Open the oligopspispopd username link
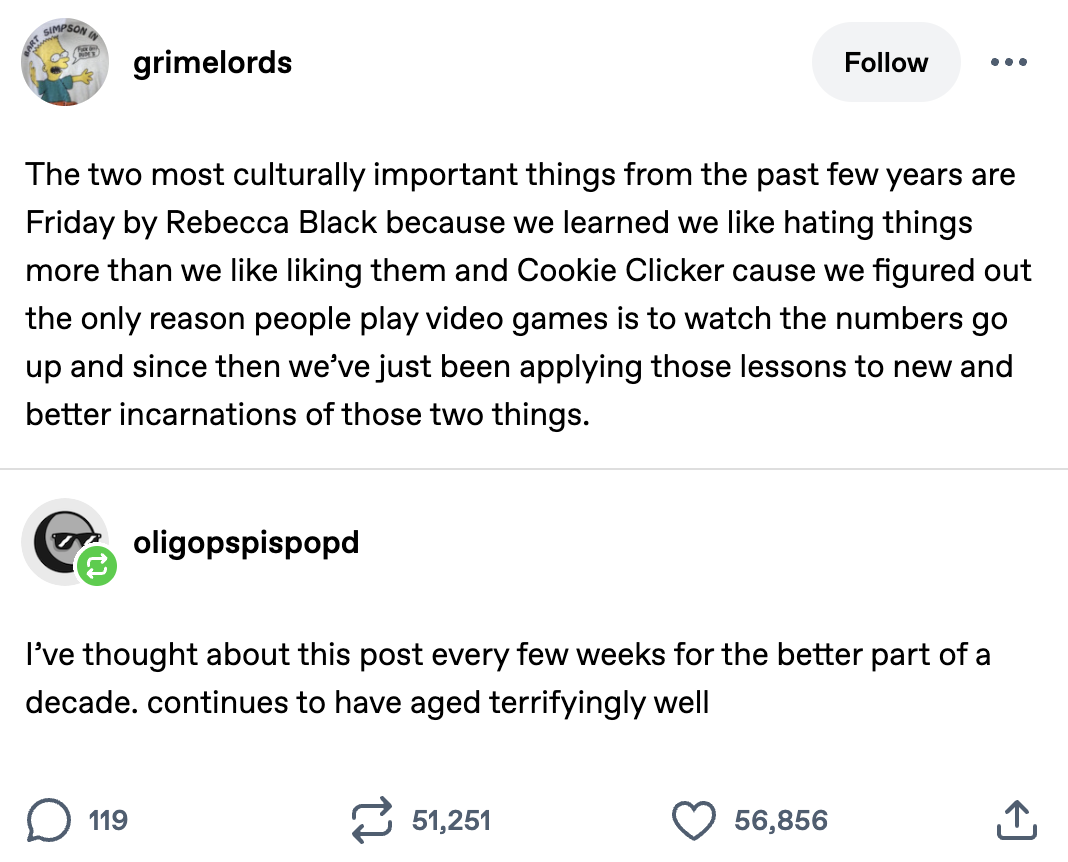Image resolution: width=1068 pixels, height=862 pixels. click(x=246, y=542)
